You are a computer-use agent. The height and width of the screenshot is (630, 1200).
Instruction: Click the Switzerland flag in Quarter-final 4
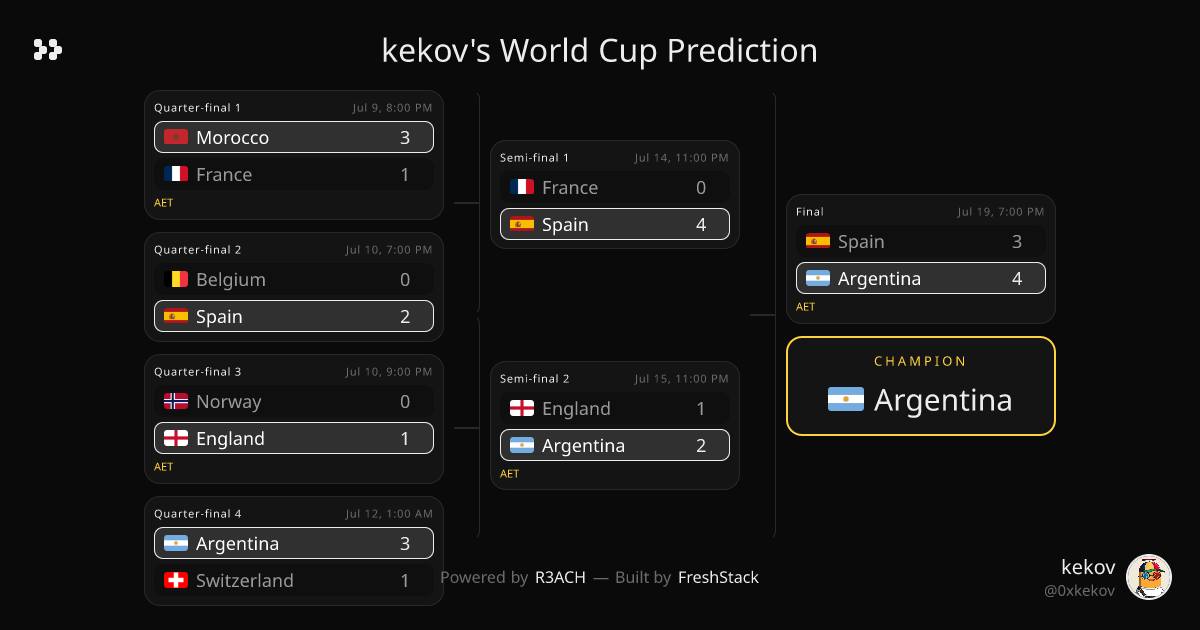tap(176, 580)
